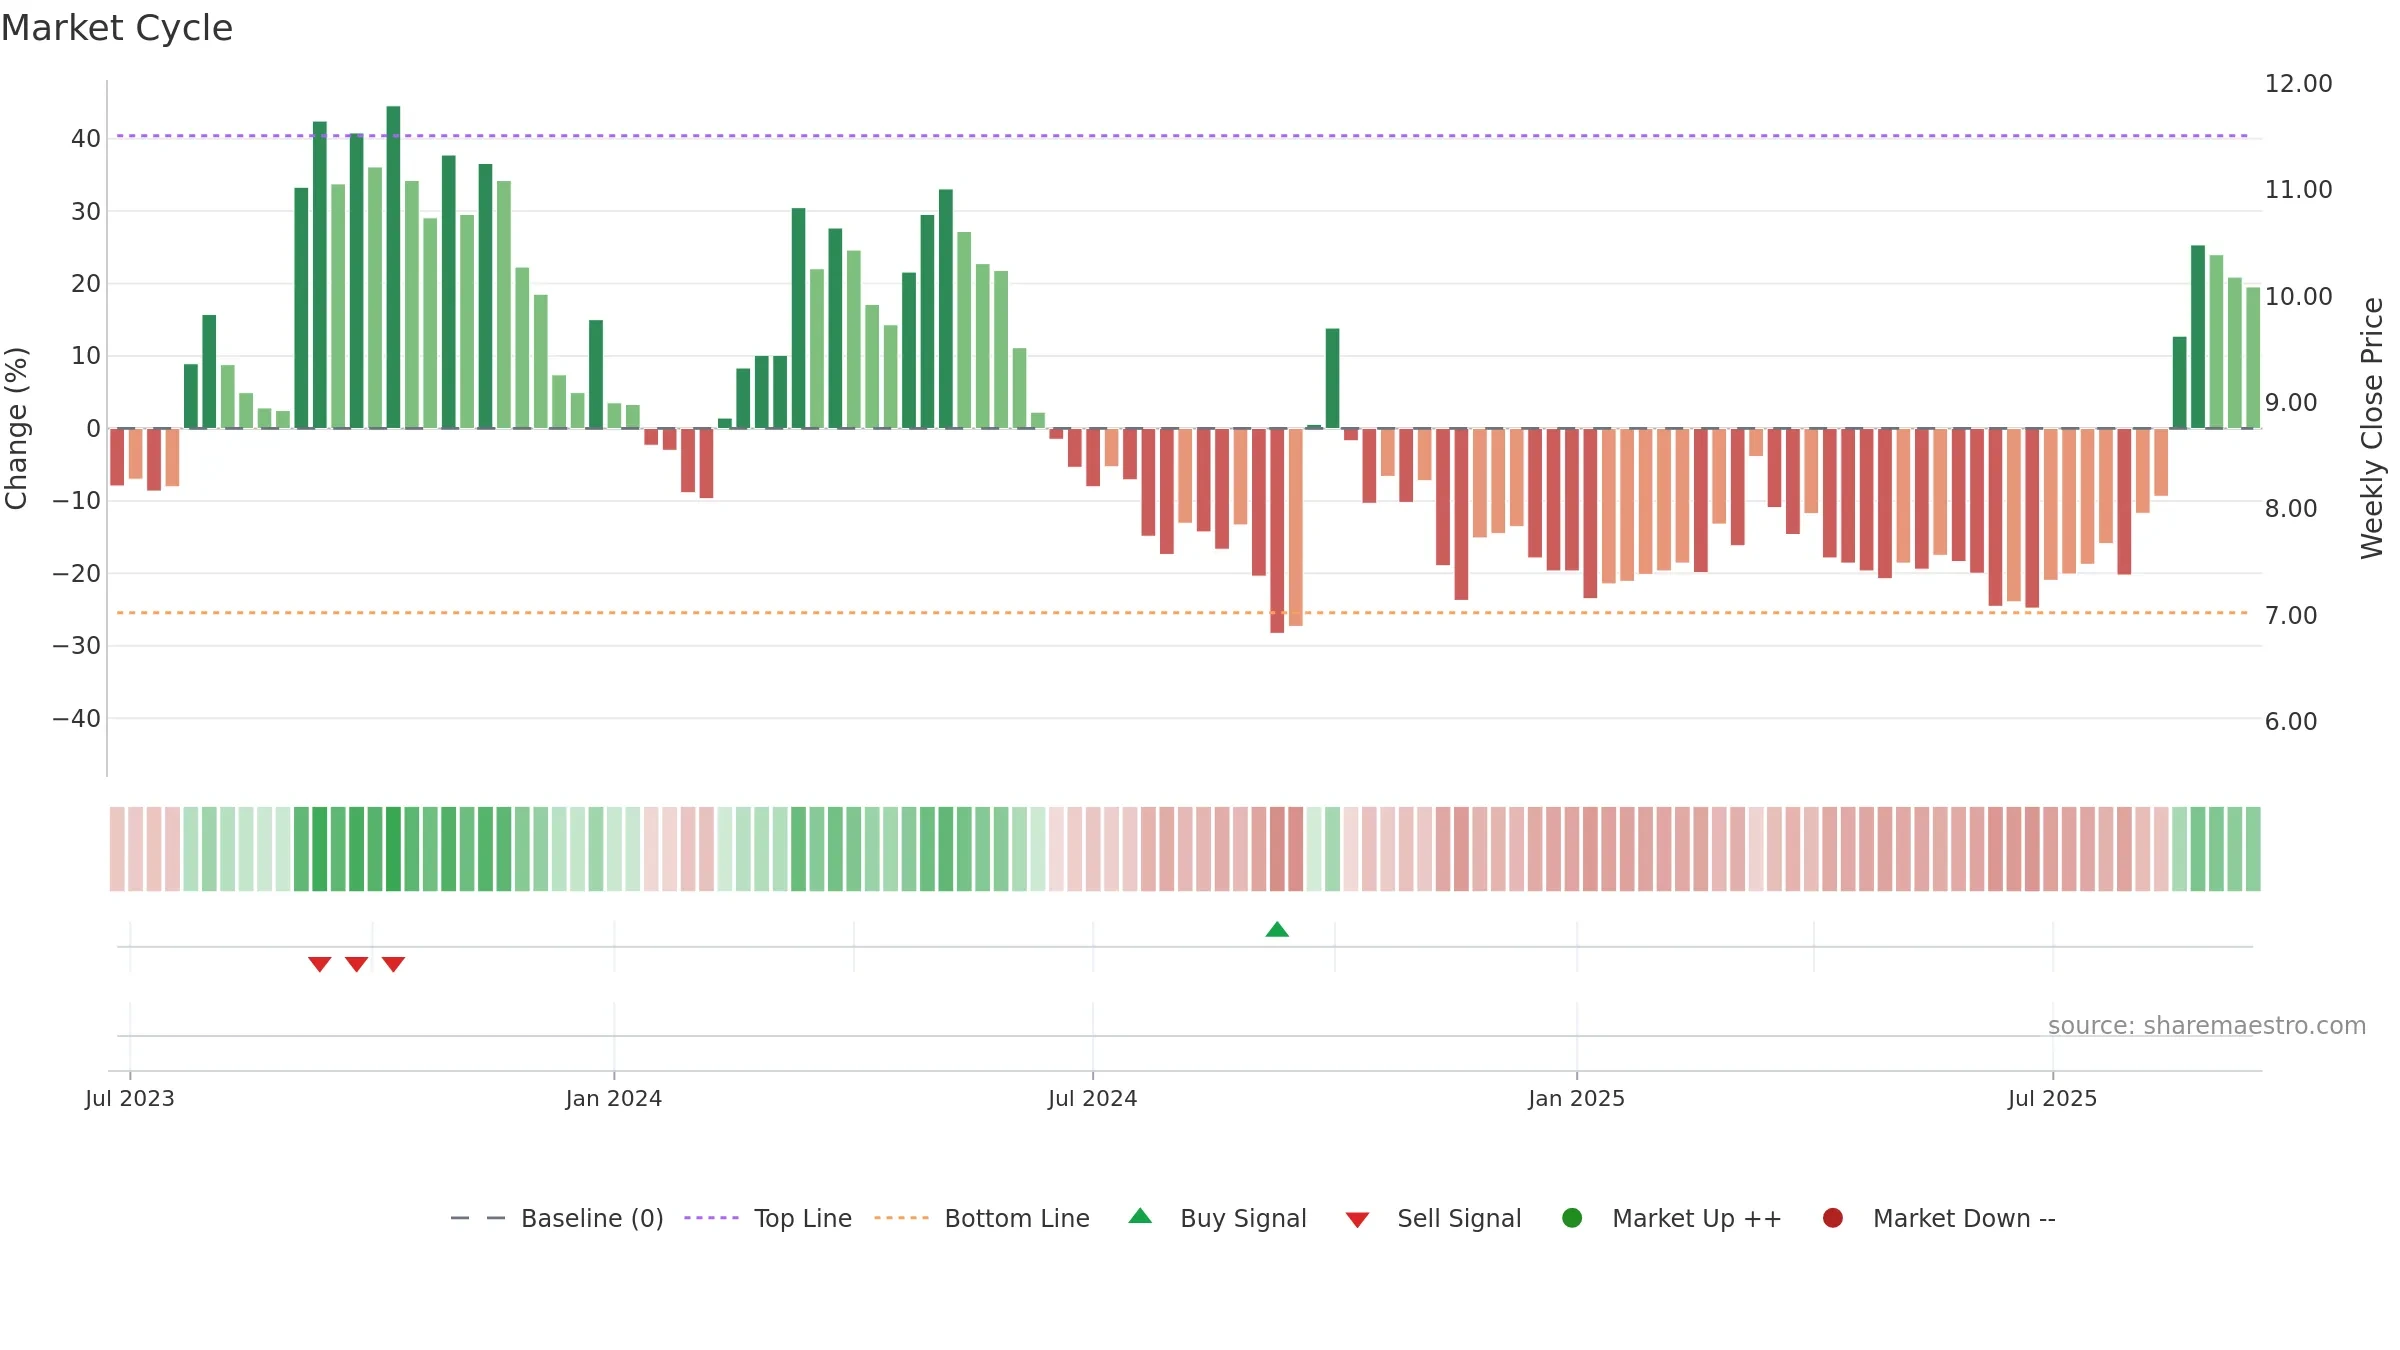Toggle Baseline (0) legend entry
The height and width of the screenshot is (1350, 2400).
557,1218
